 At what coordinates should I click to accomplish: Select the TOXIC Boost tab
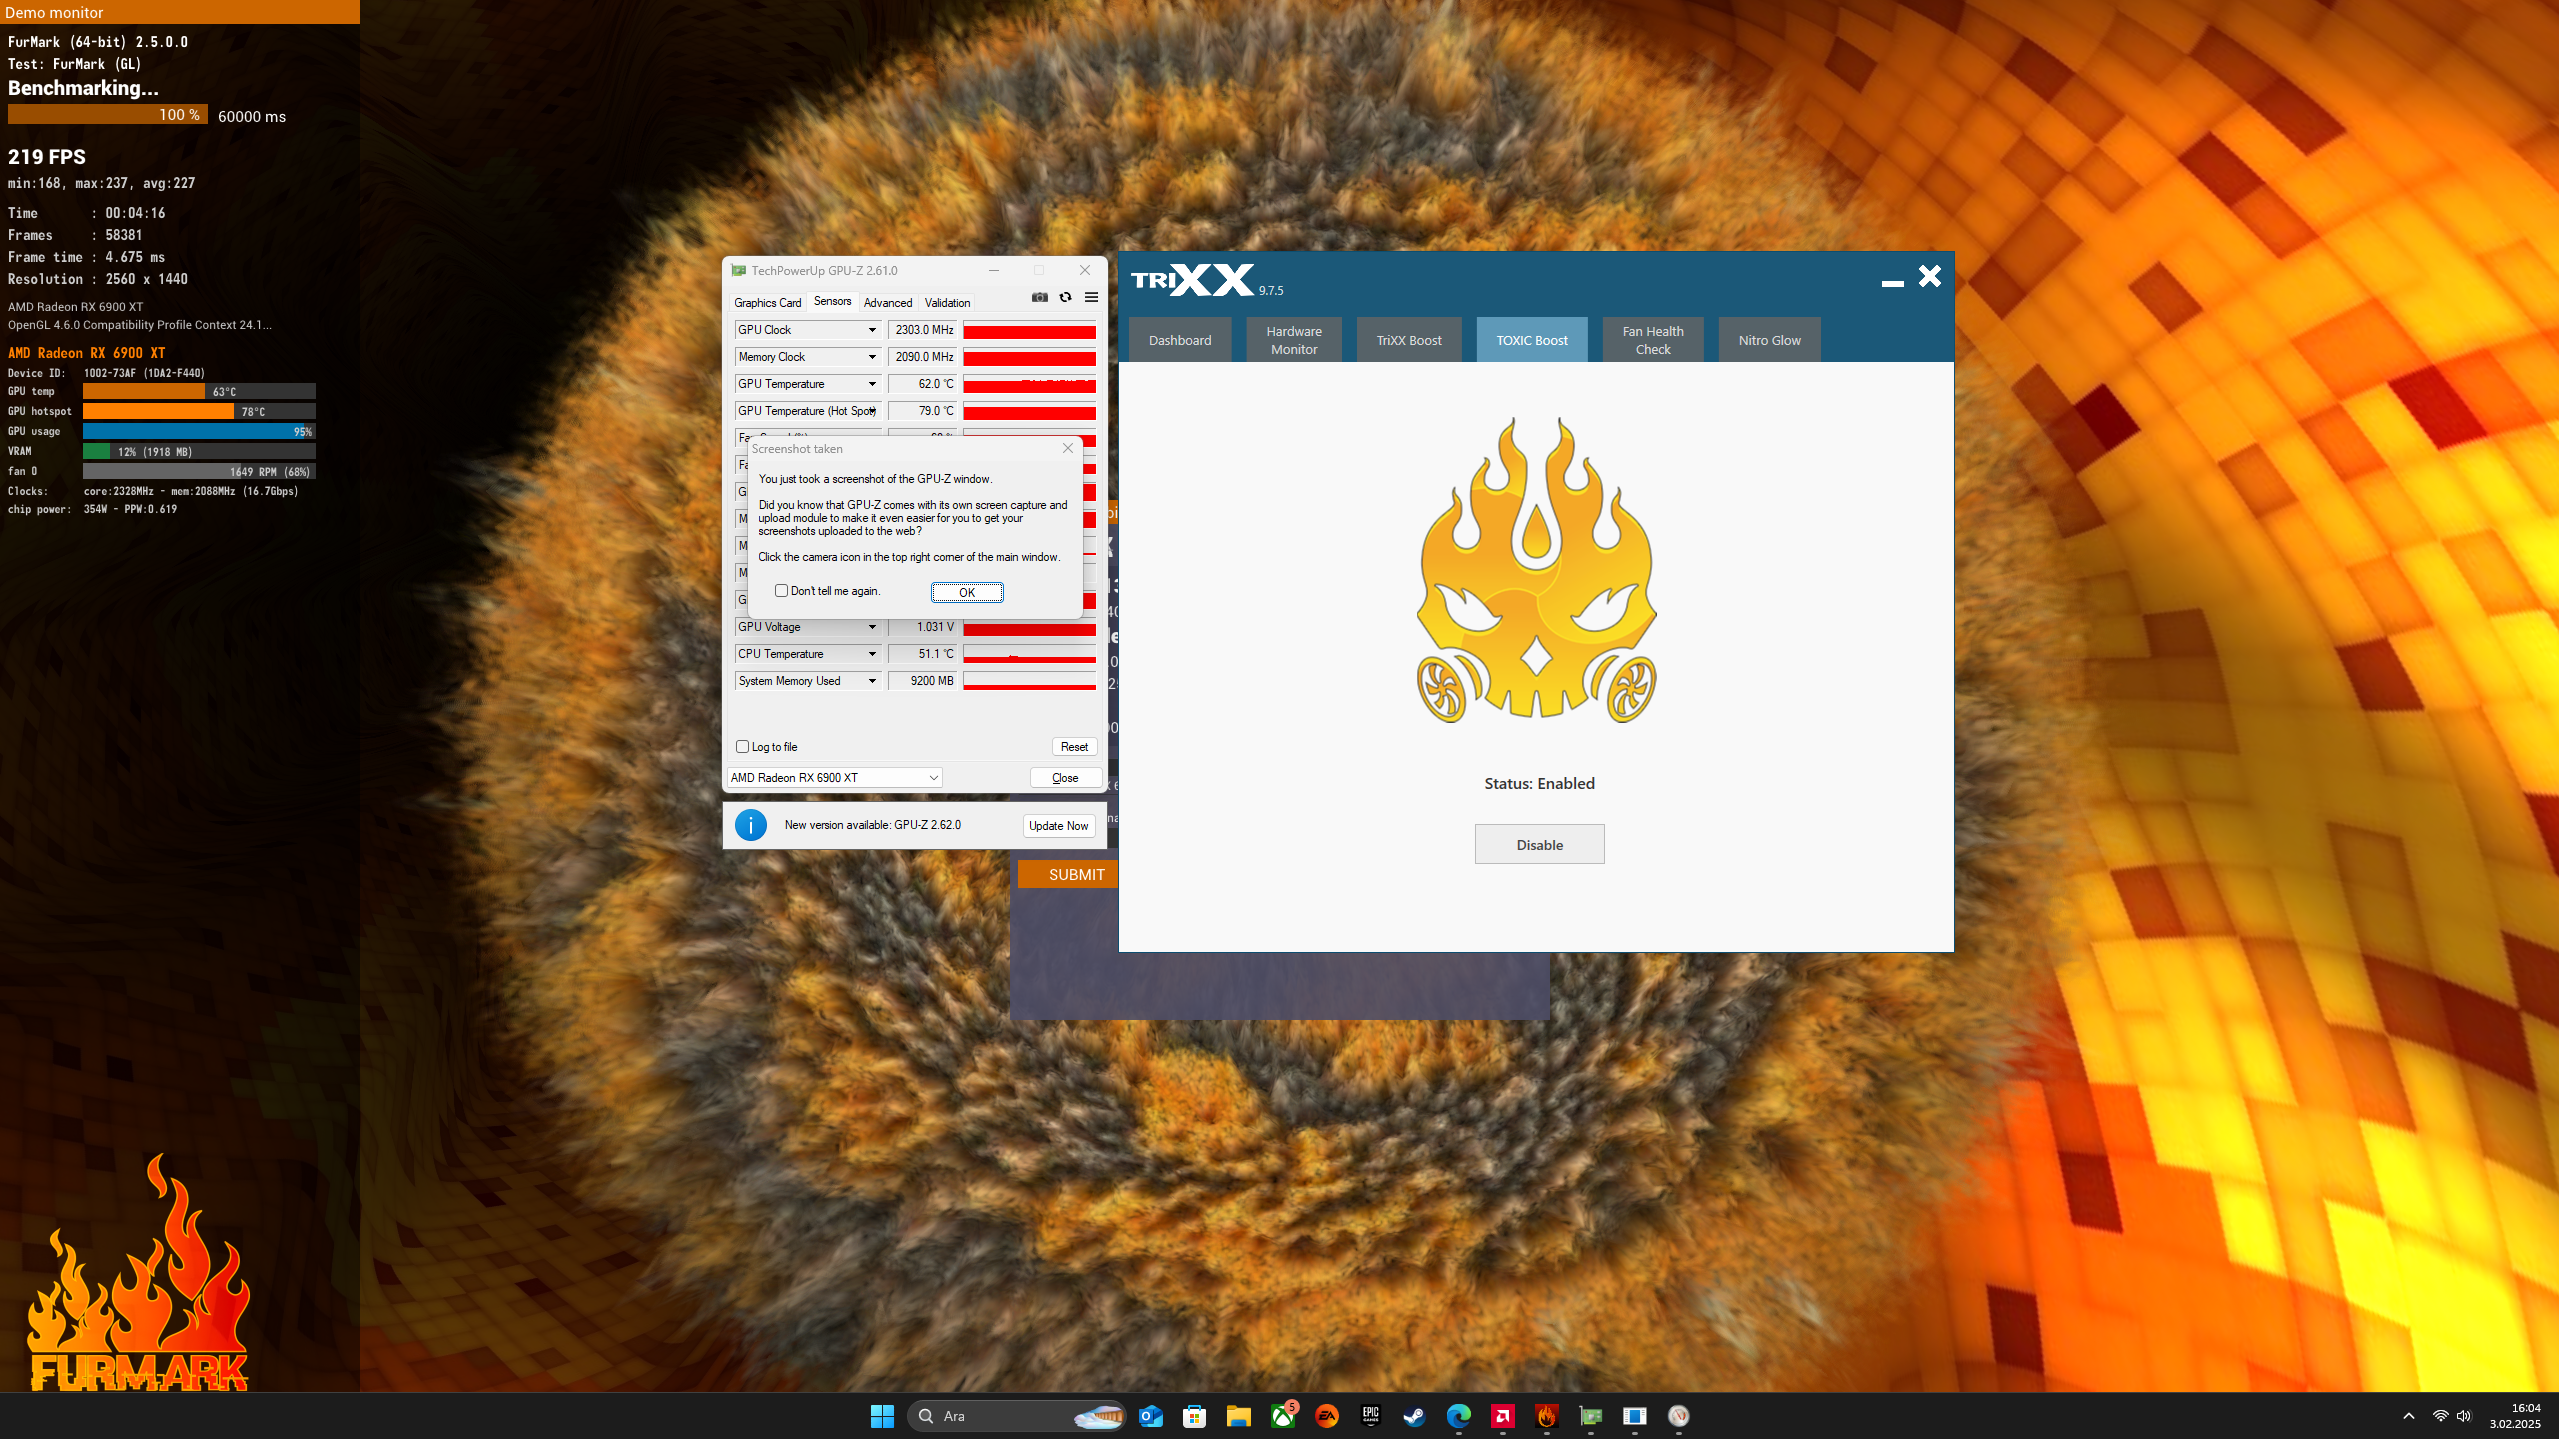[x=1532, y=340]
